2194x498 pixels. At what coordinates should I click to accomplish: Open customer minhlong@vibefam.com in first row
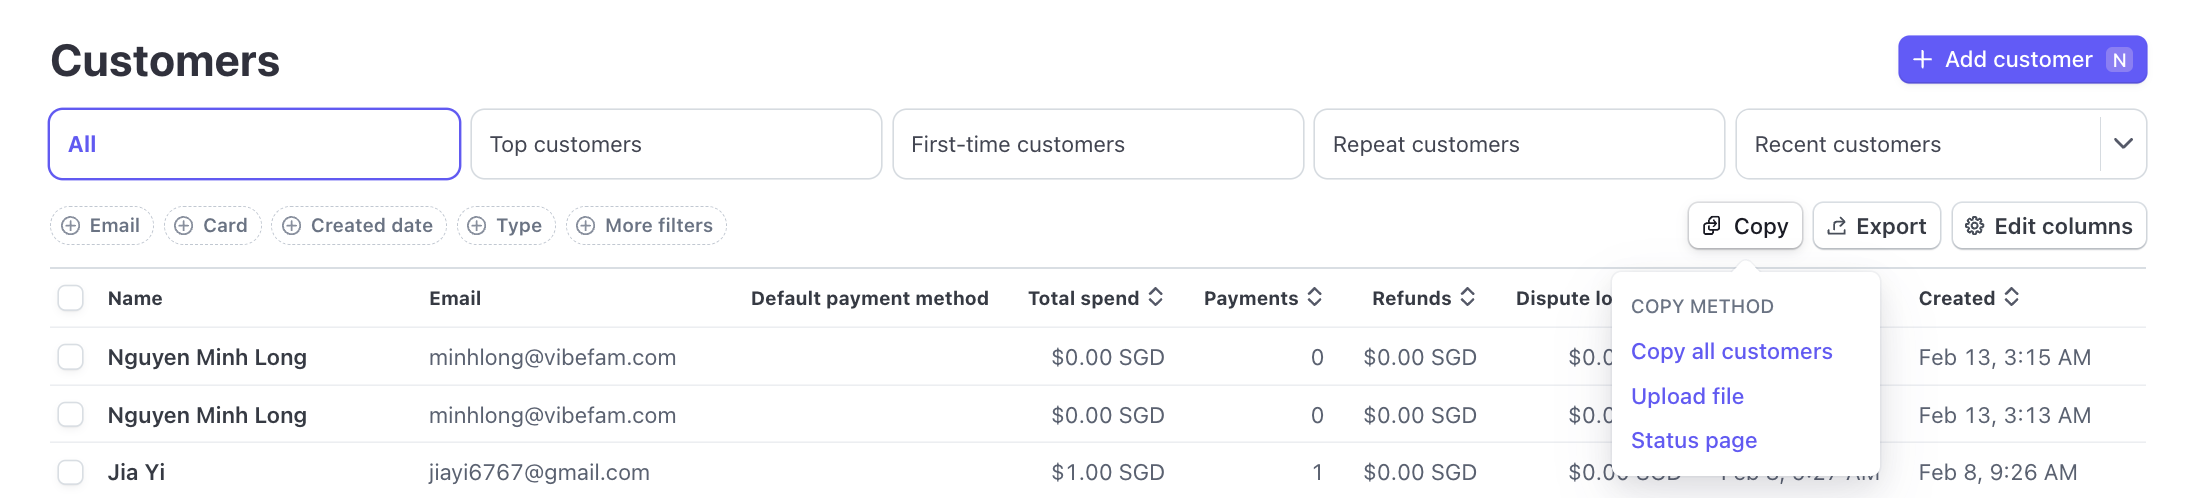click(552, 357)
